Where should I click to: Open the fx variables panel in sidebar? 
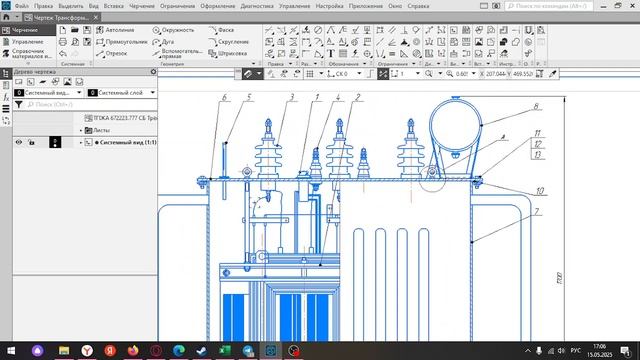pyautogui.click(x=6, y=97)
